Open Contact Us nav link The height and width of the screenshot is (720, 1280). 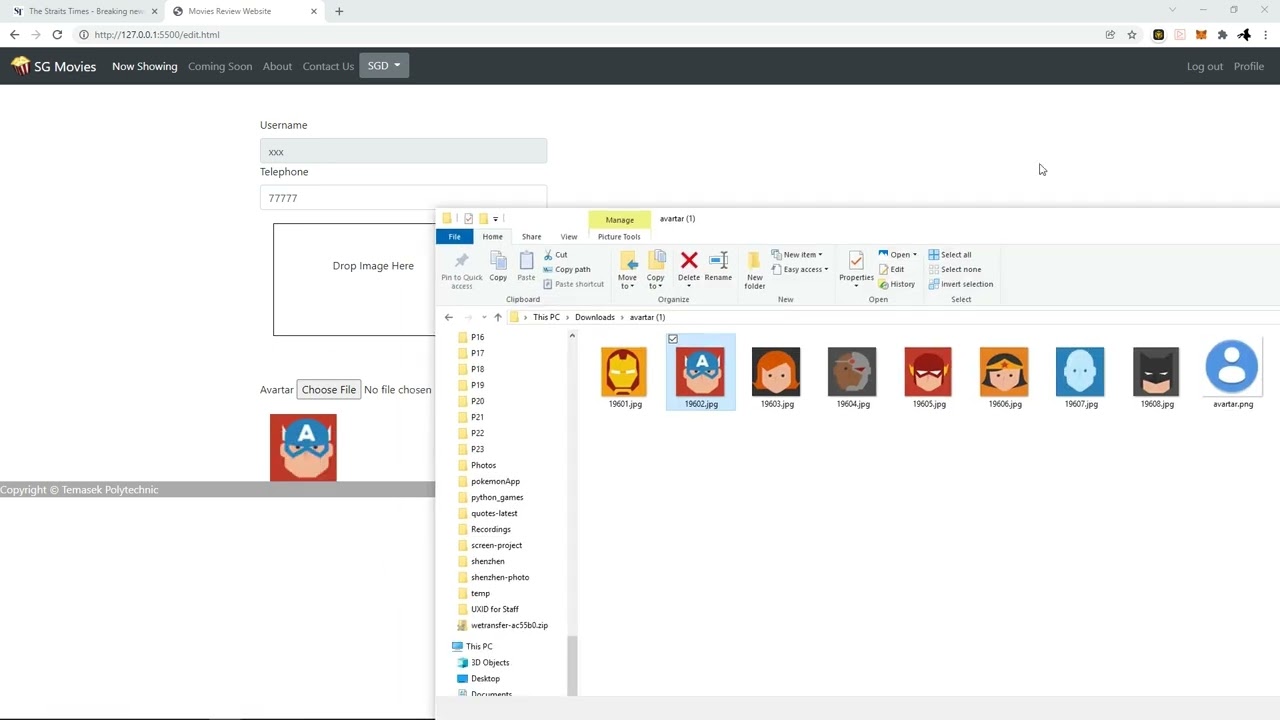[x=328, y=66]
